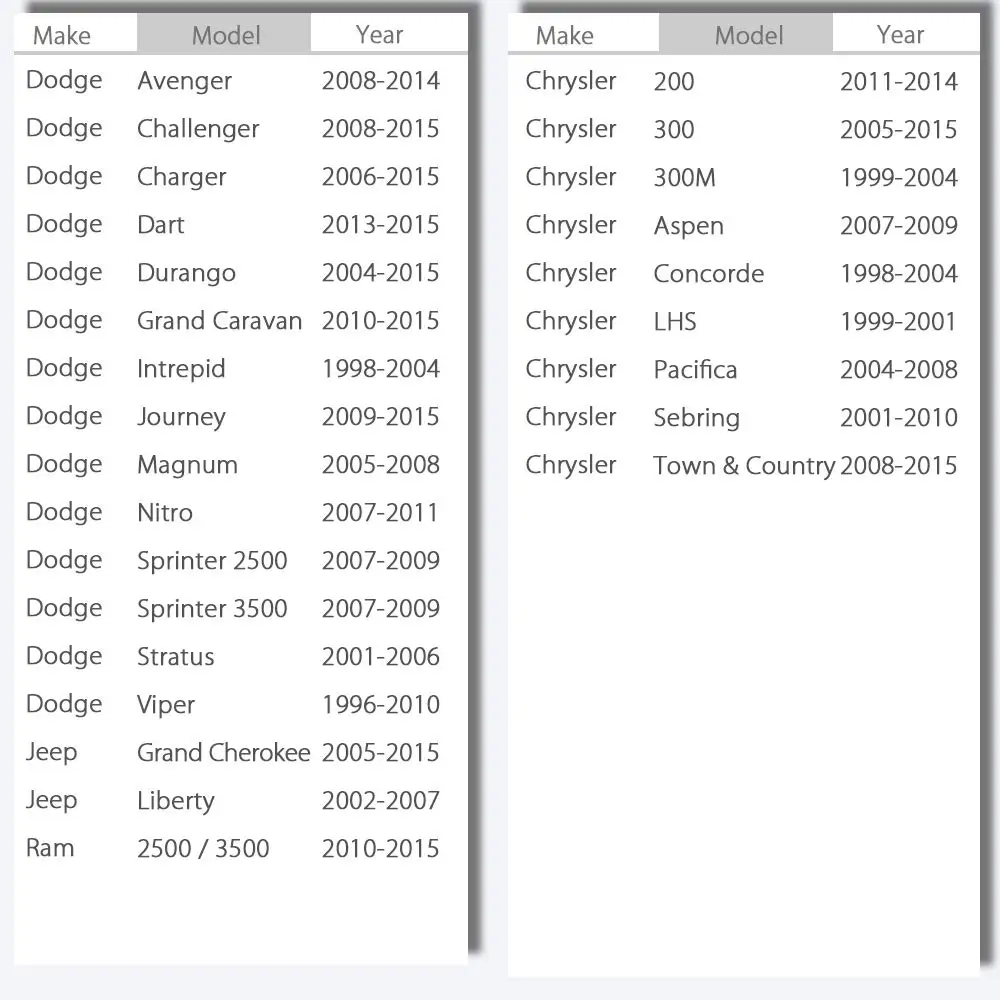1000x1000 pixels.
Task: Click the Pacifica model cell
Action: point(695,369)
